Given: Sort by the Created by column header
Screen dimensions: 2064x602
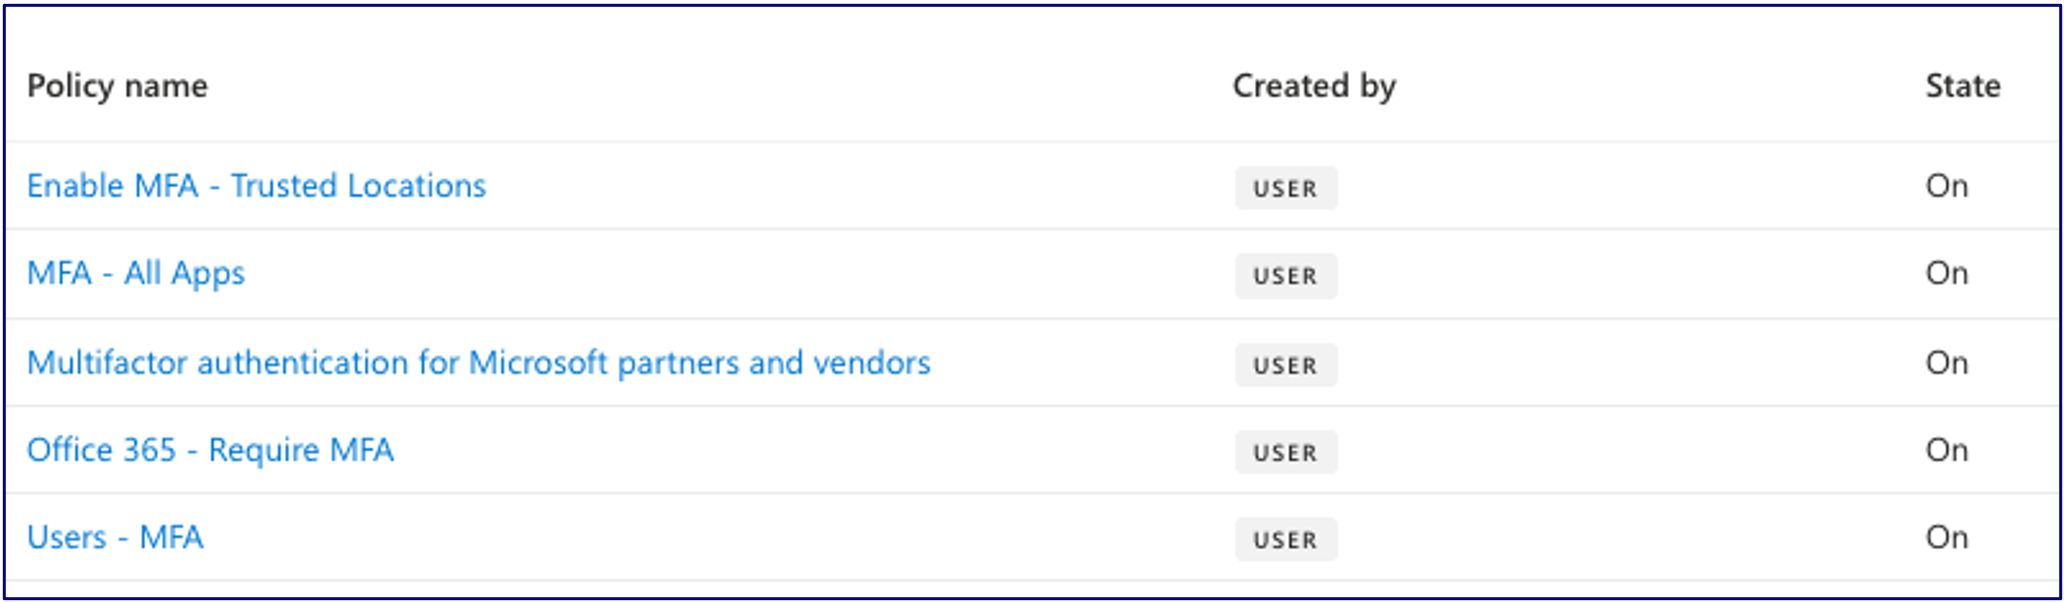Looking at the screenshot, I should click(x=1314, y=86).
